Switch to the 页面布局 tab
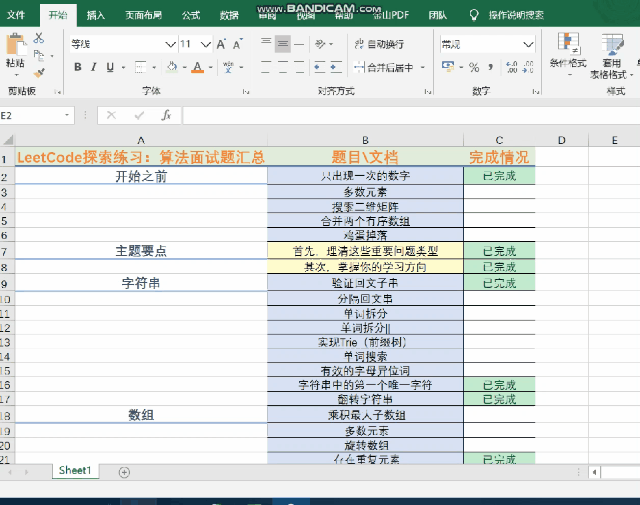 (143, 15)
